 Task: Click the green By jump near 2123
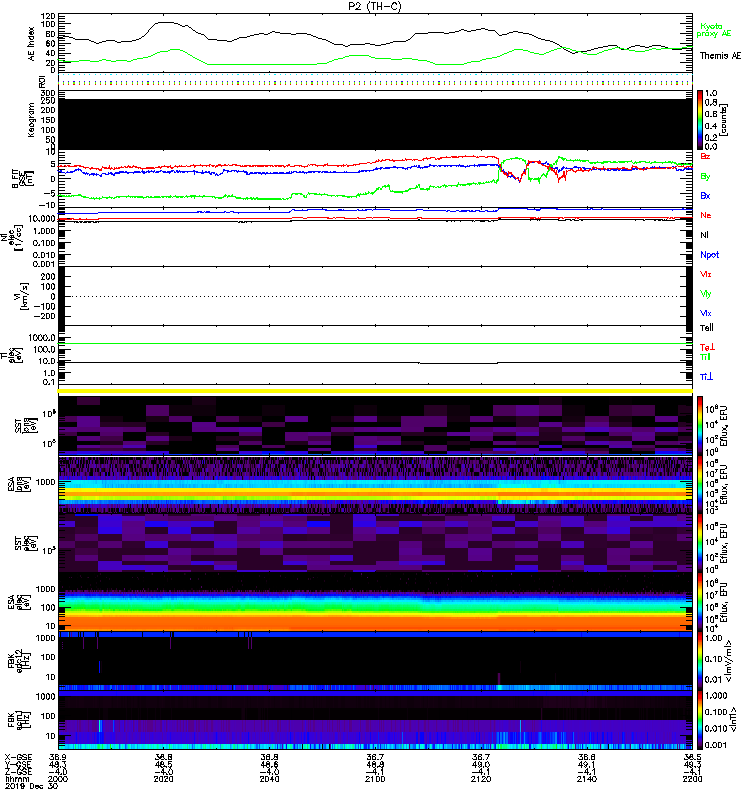498,170
